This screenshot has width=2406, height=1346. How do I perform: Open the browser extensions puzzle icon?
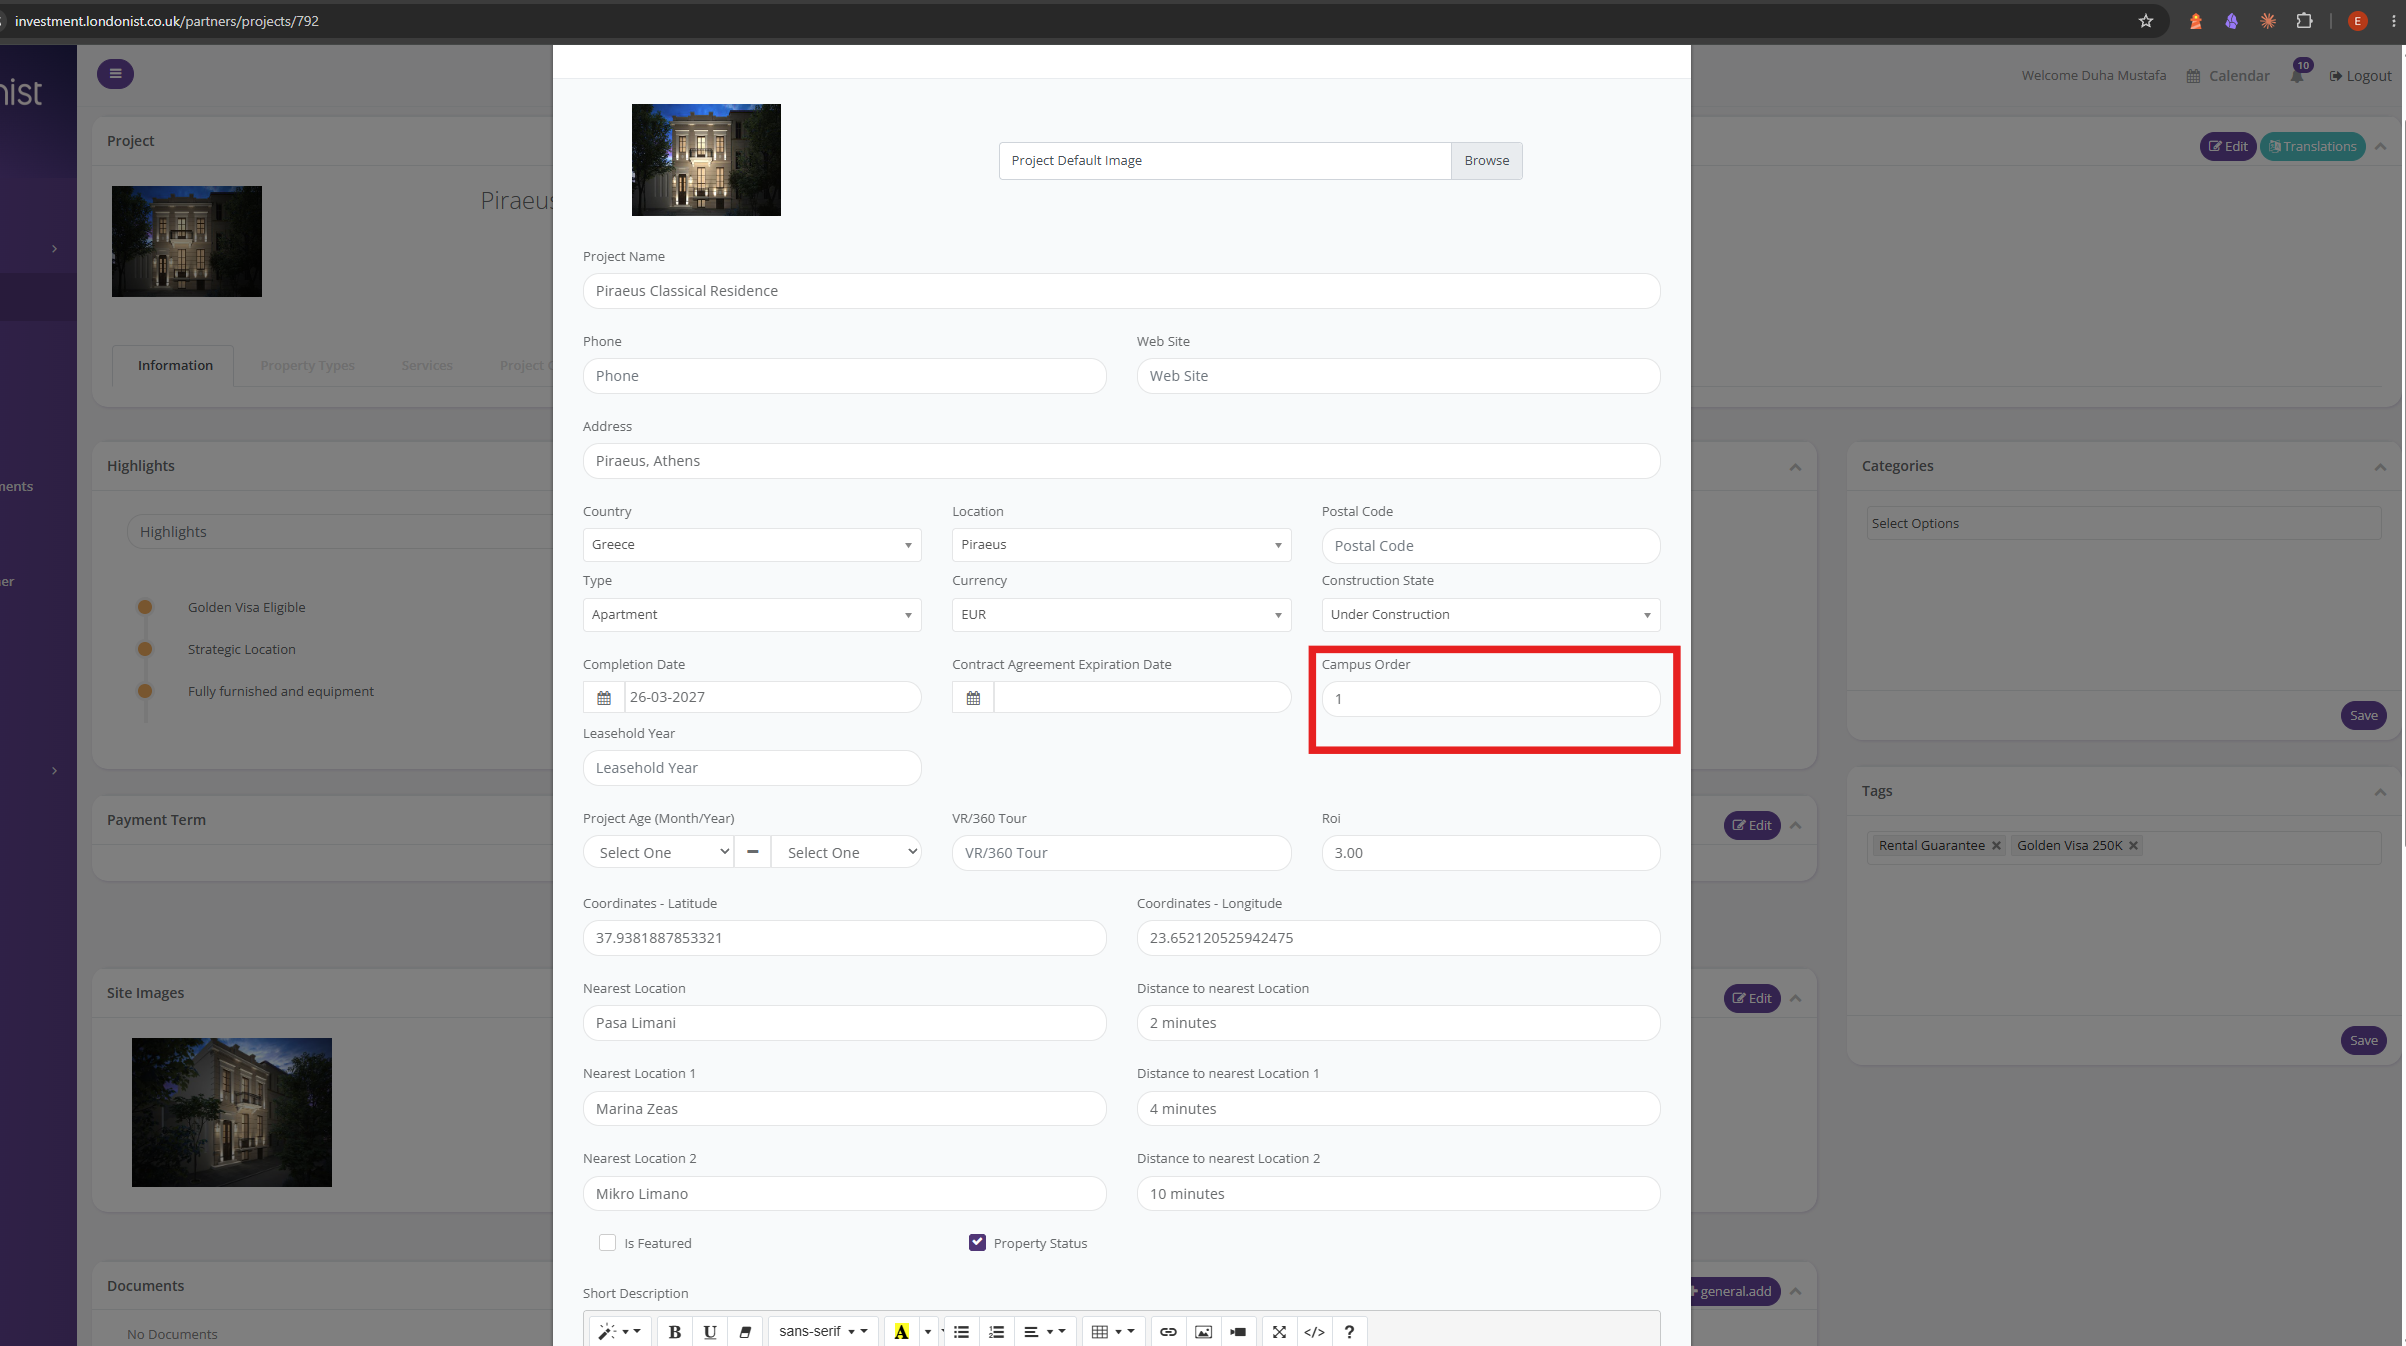pyautogui.click(x=2304, y=21)
